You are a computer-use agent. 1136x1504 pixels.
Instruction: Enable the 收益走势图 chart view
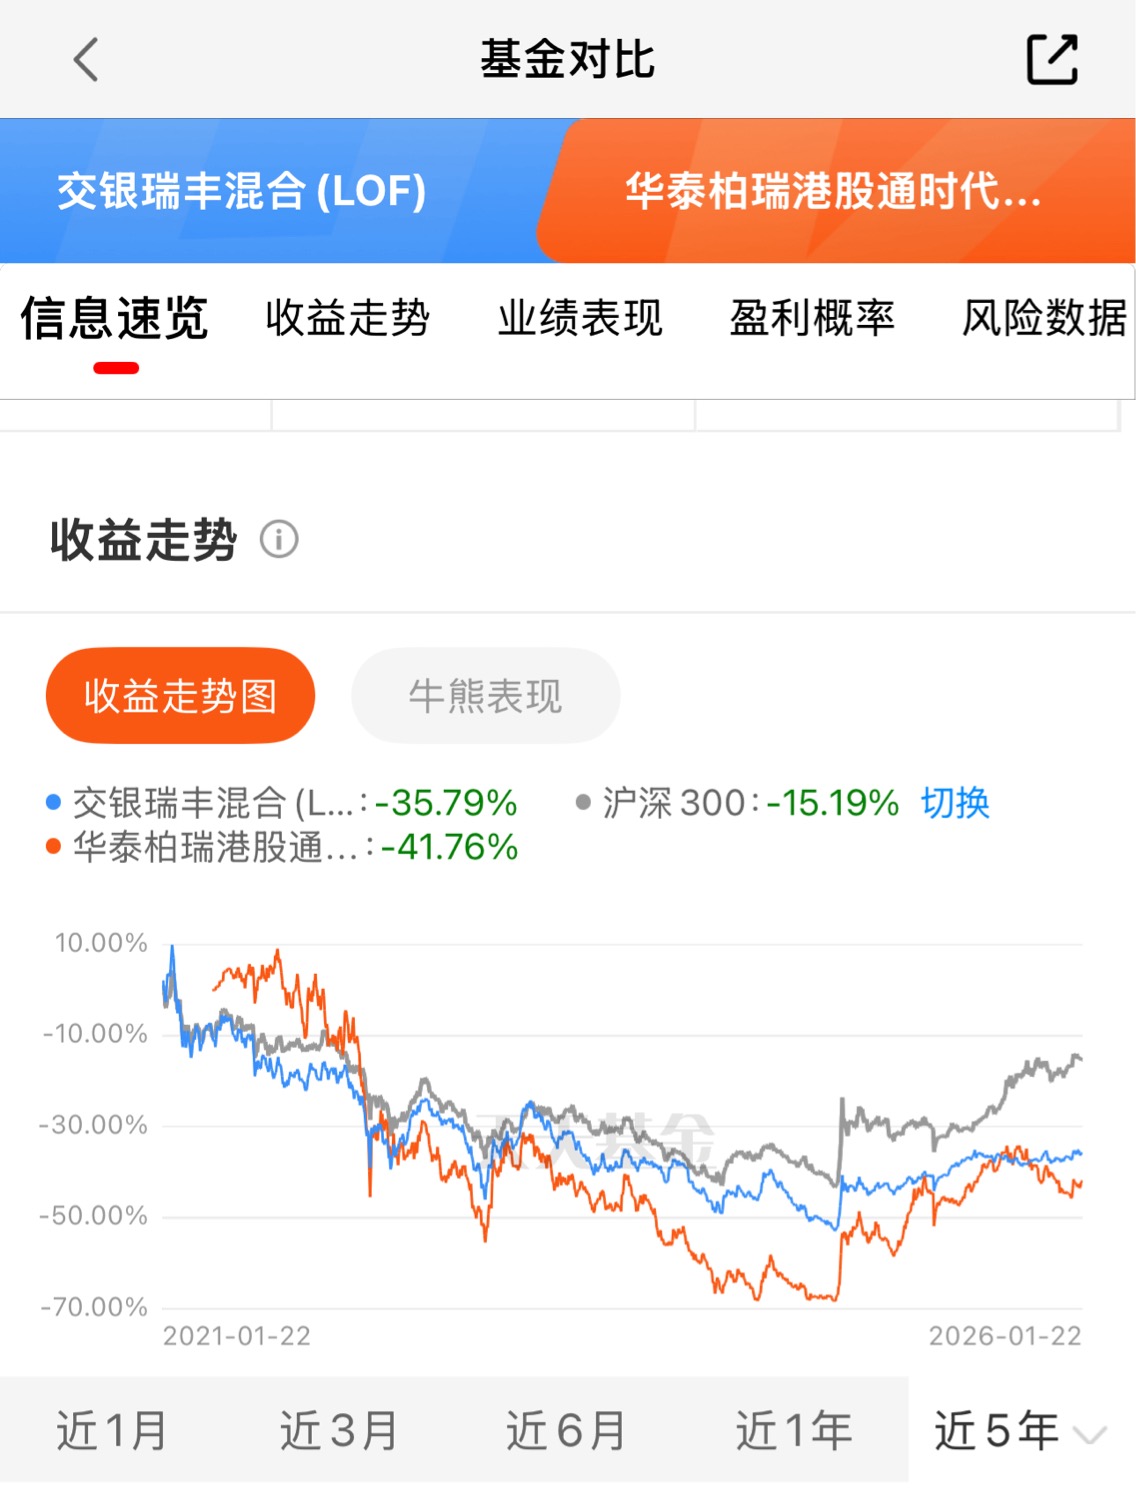coord(180,696)
